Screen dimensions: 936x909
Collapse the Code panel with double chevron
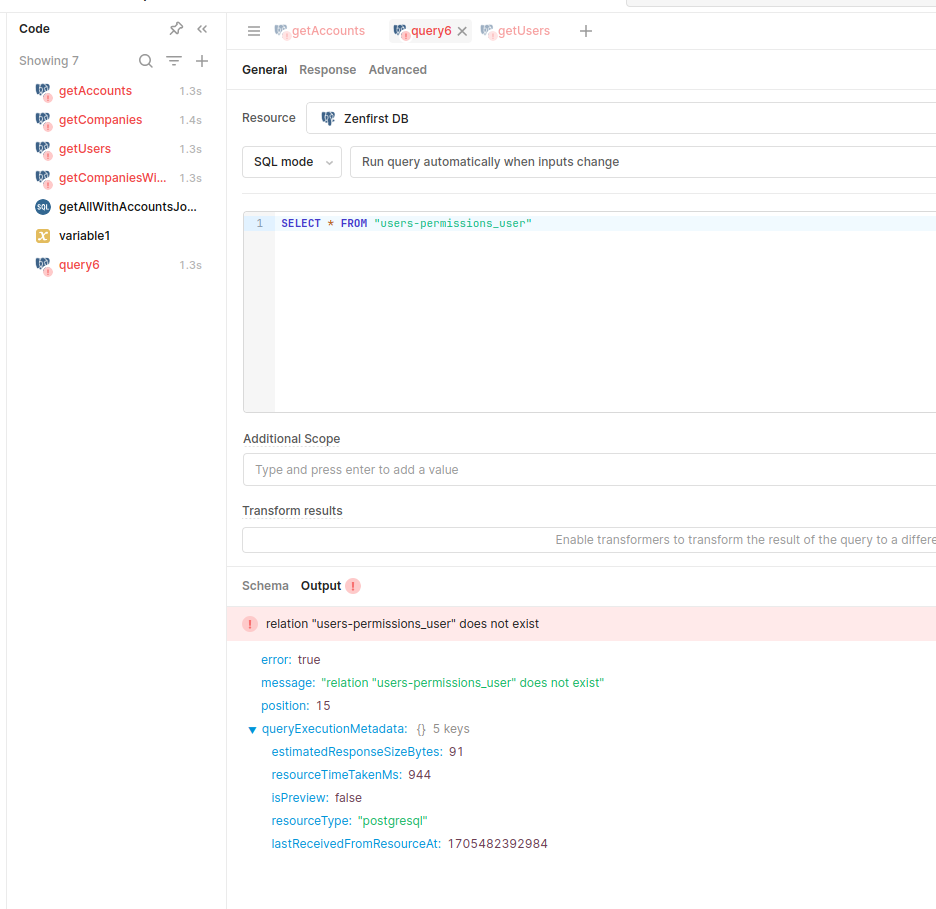click(x=202, y=29)
